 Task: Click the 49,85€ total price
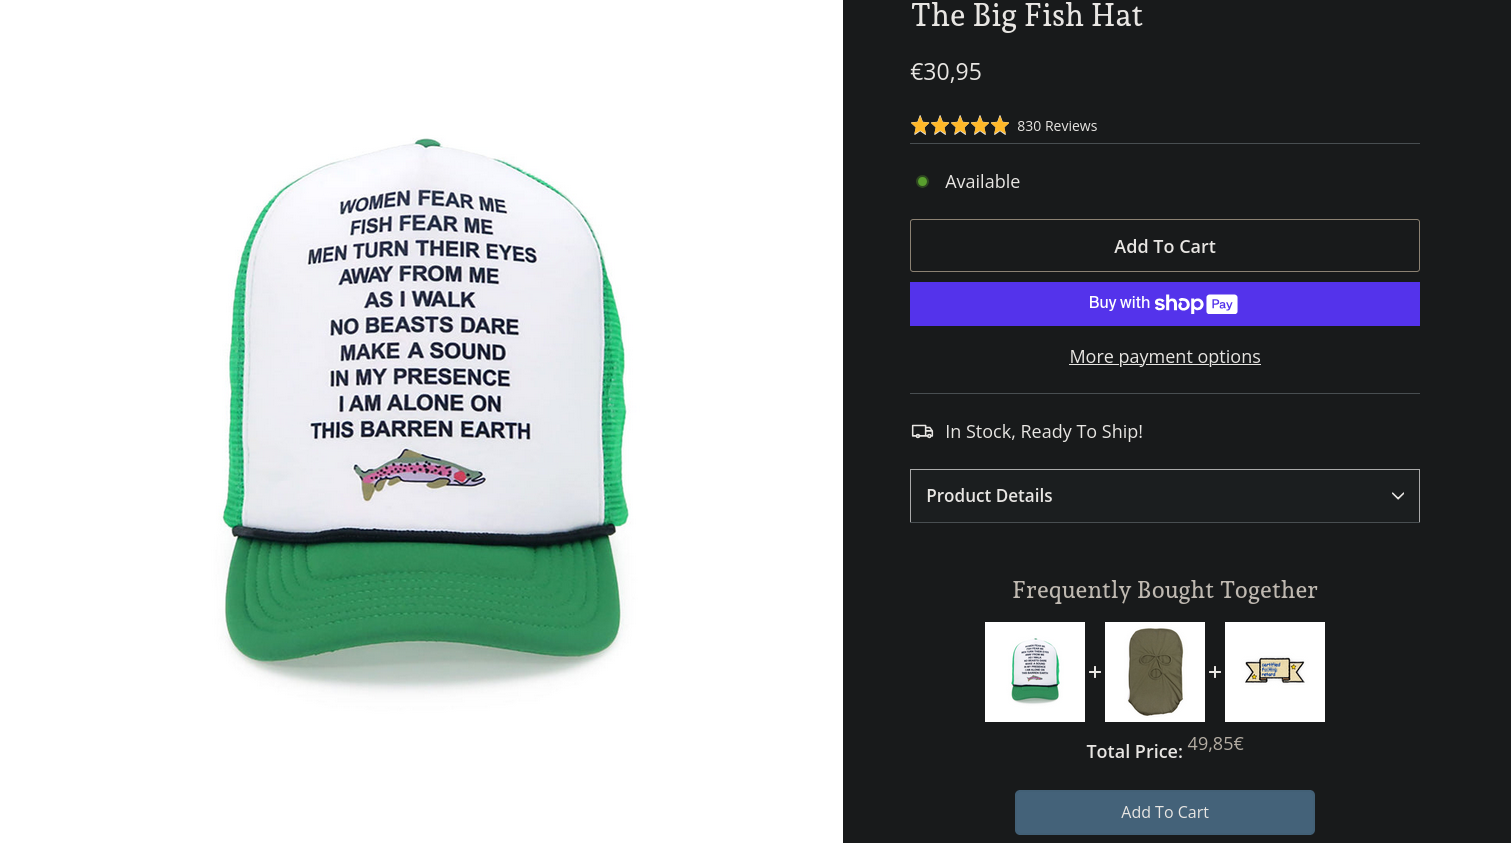point(1215,744)
